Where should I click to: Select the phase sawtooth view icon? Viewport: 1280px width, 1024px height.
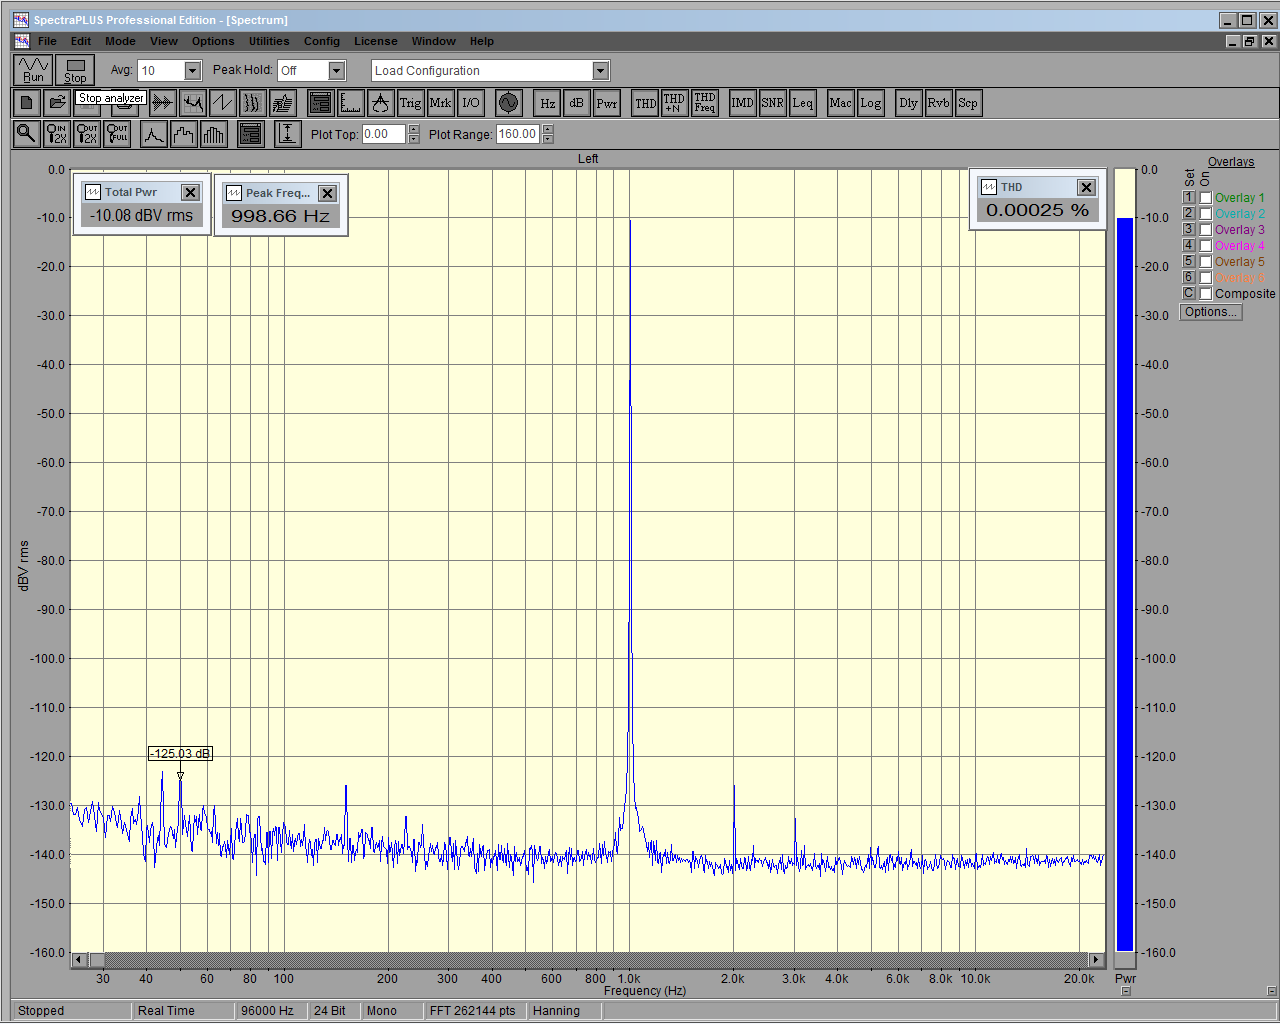223,103
